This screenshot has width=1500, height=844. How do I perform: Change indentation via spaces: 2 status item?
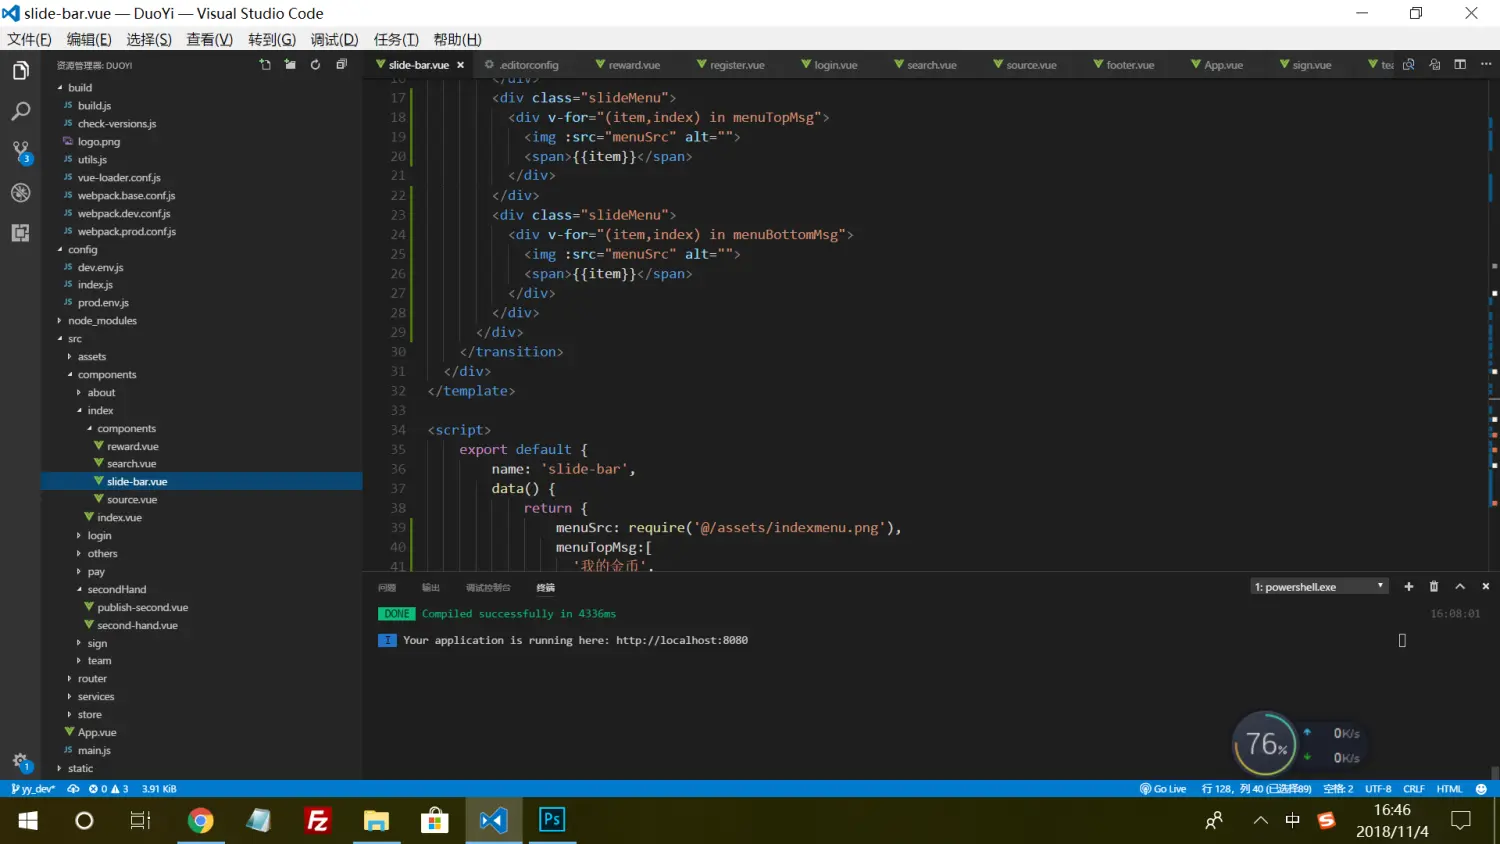(1338, 789)
